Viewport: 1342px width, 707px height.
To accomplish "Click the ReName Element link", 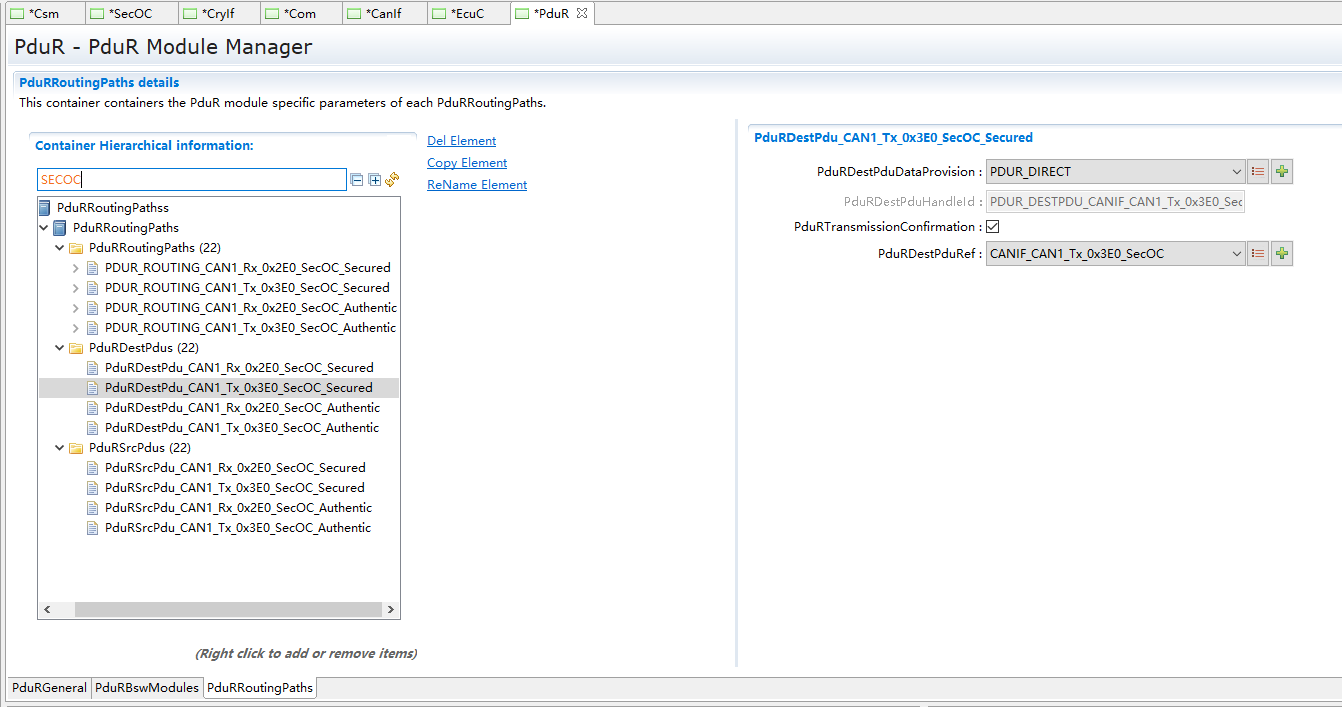I will pos(476,185).
